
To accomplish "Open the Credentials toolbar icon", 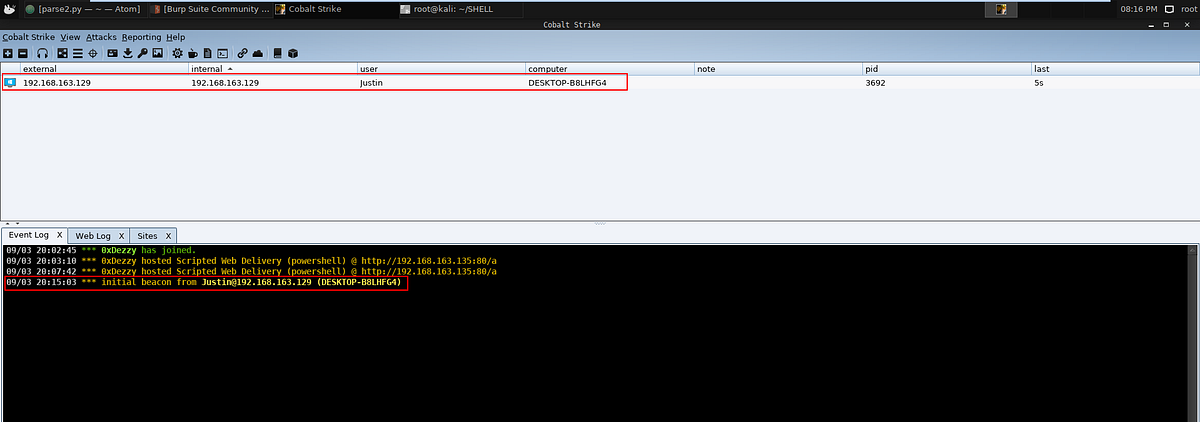I will coord(112,53).
